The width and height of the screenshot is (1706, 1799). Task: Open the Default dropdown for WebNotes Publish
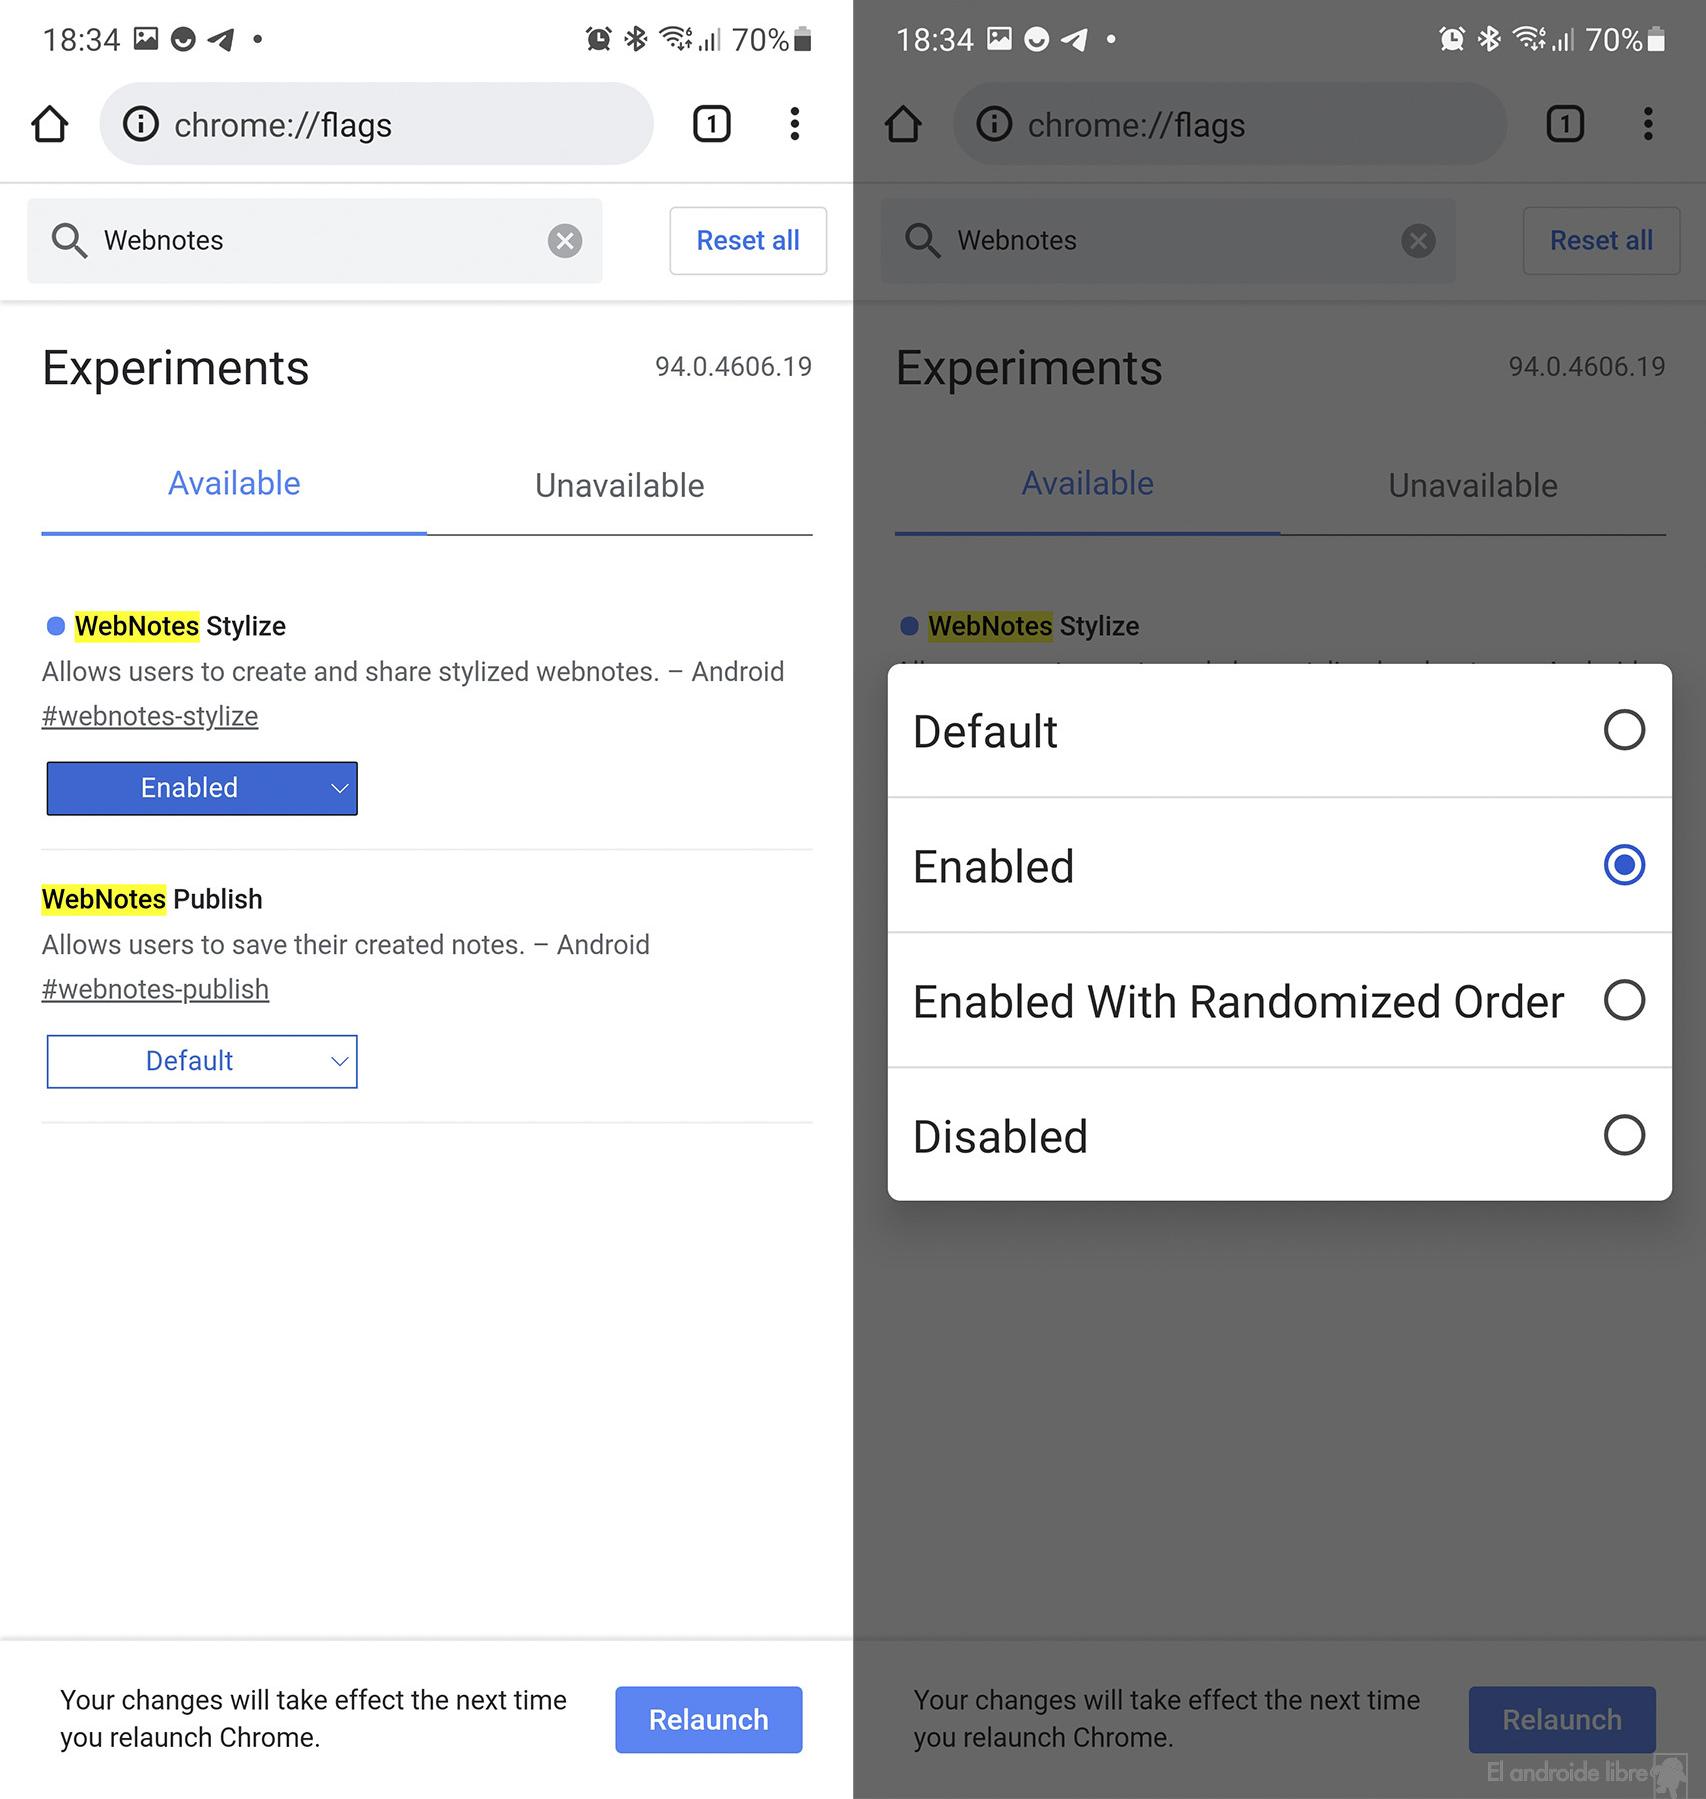pyautogui.click(x=202, y=1061)
